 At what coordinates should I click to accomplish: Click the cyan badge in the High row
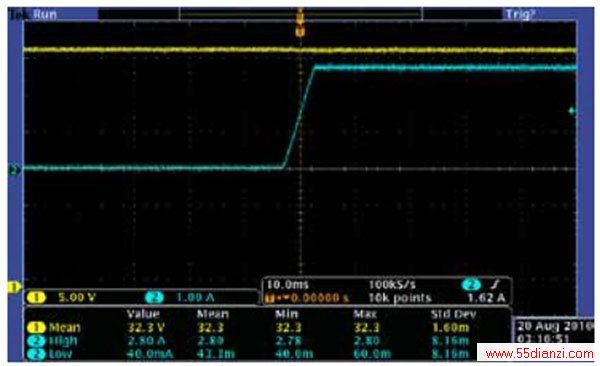point(36,341)
